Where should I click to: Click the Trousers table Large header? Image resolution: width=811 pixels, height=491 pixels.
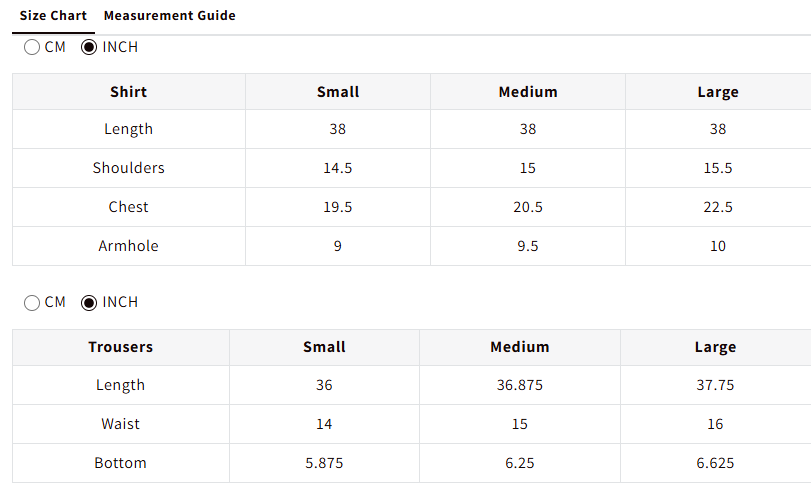point(715,347)
